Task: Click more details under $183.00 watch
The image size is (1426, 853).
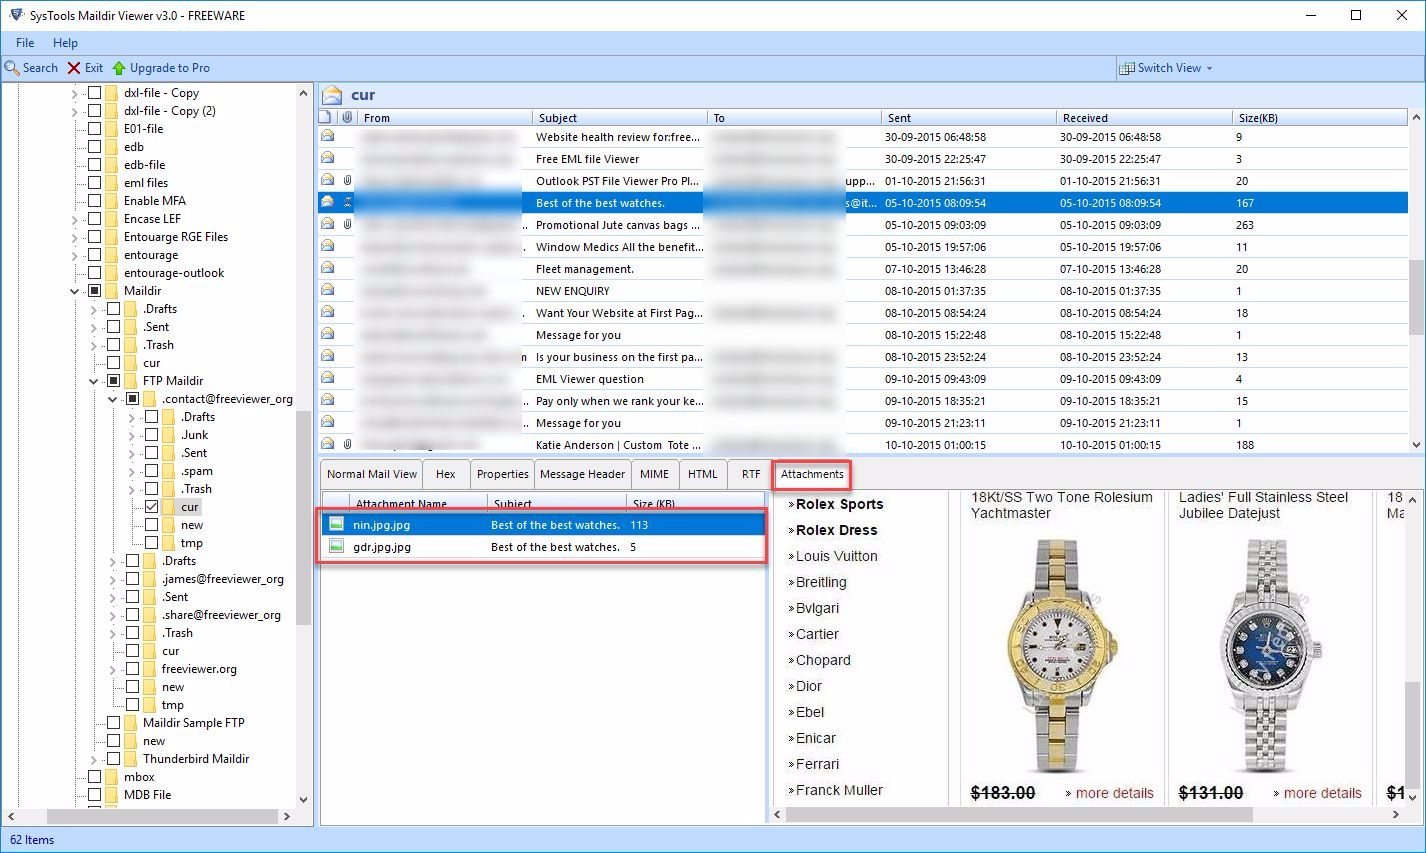Action: click(x=1114, y=793)
